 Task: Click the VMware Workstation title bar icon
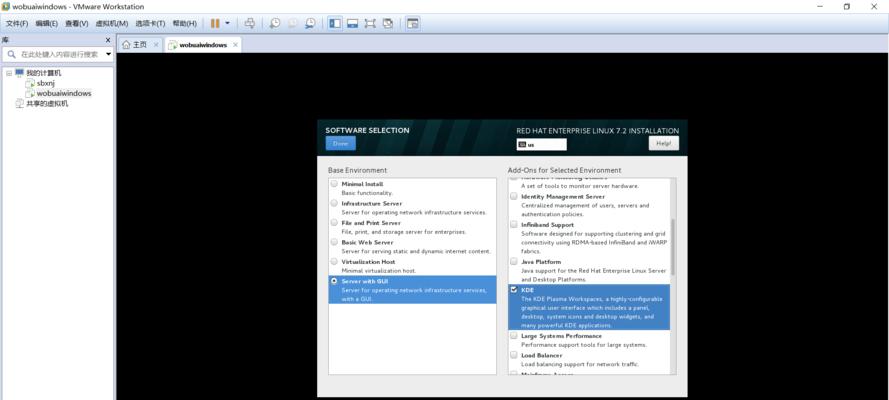pyautogui.click(x=6, y=6)
